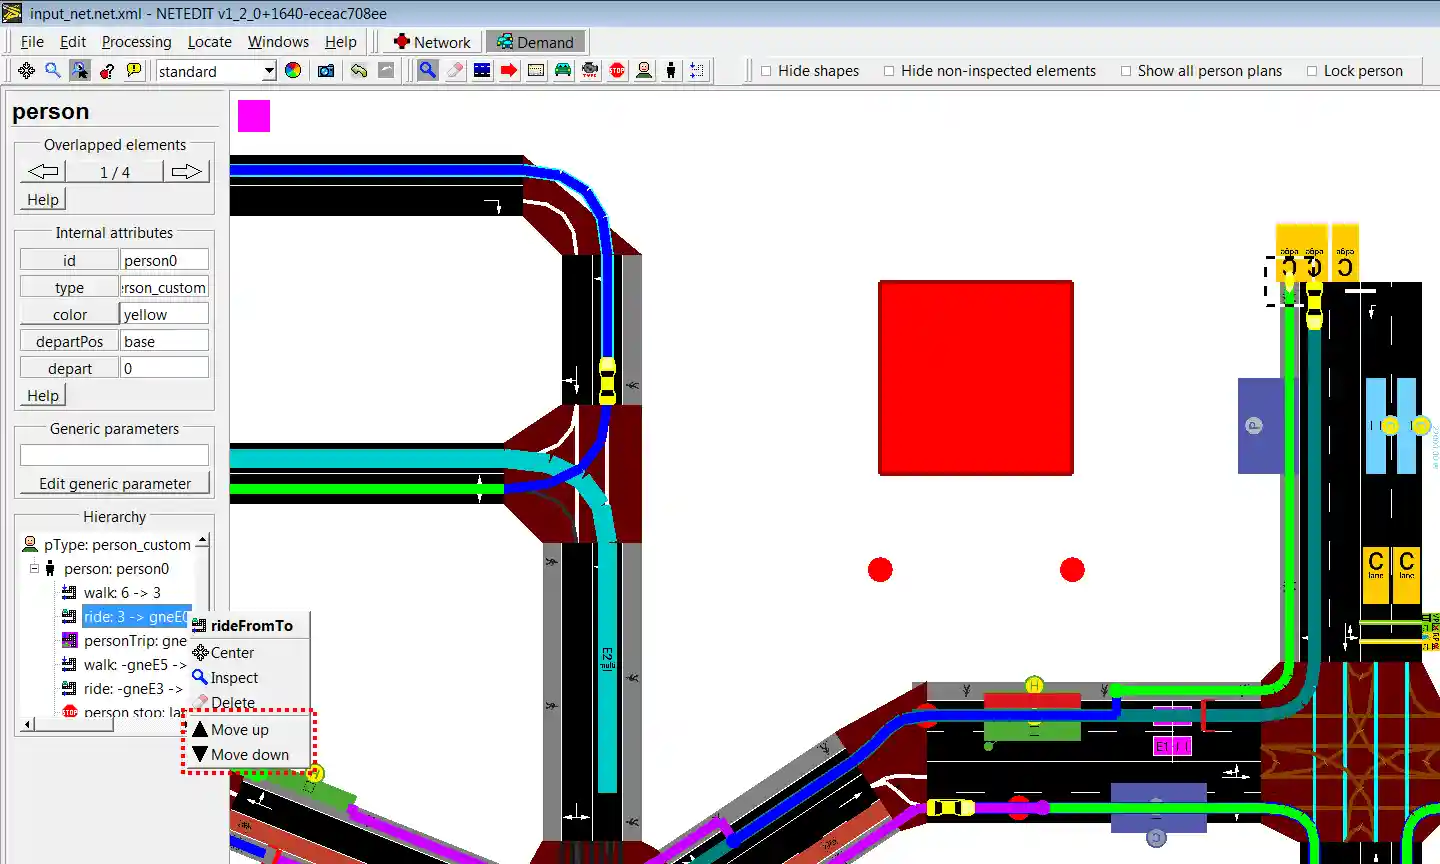Viewport: 1440px width, 864px height.
Task: Take a screenshot with the camera icon
Action: click(x=326, y=70)
